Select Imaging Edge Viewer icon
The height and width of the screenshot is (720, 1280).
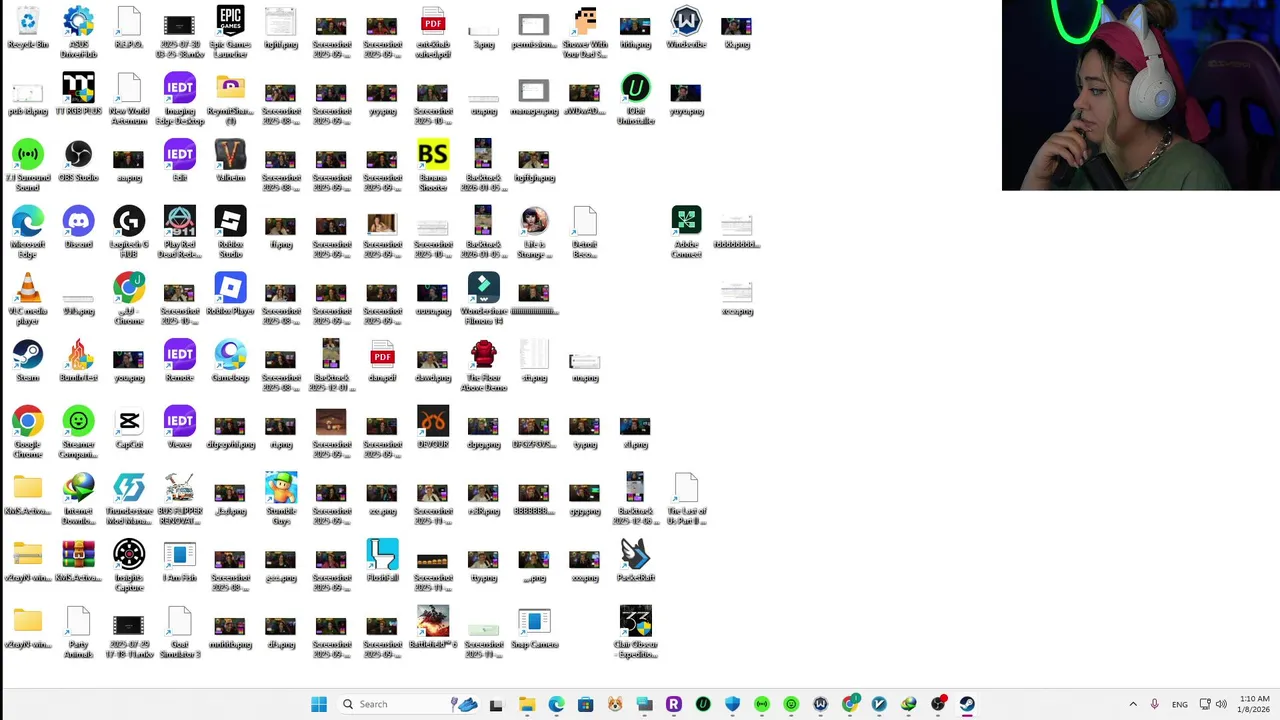[179, 428]
